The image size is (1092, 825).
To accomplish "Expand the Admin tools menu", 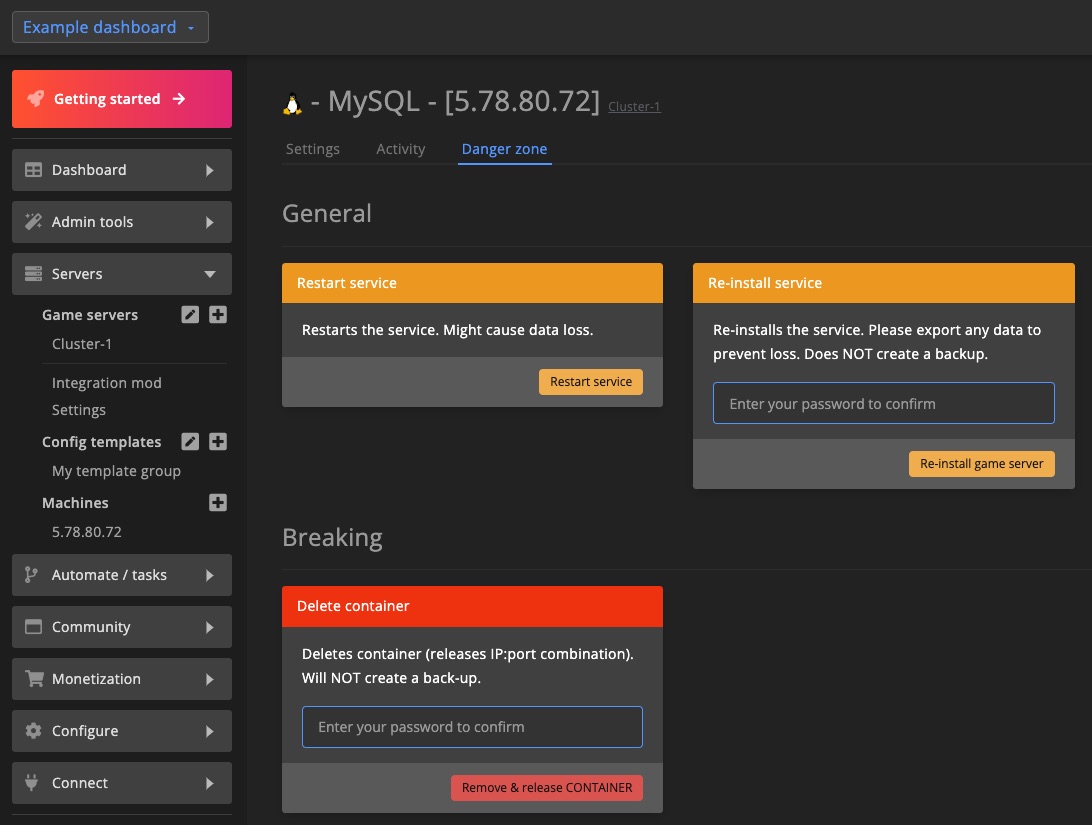I will click(x=122, y=222).
